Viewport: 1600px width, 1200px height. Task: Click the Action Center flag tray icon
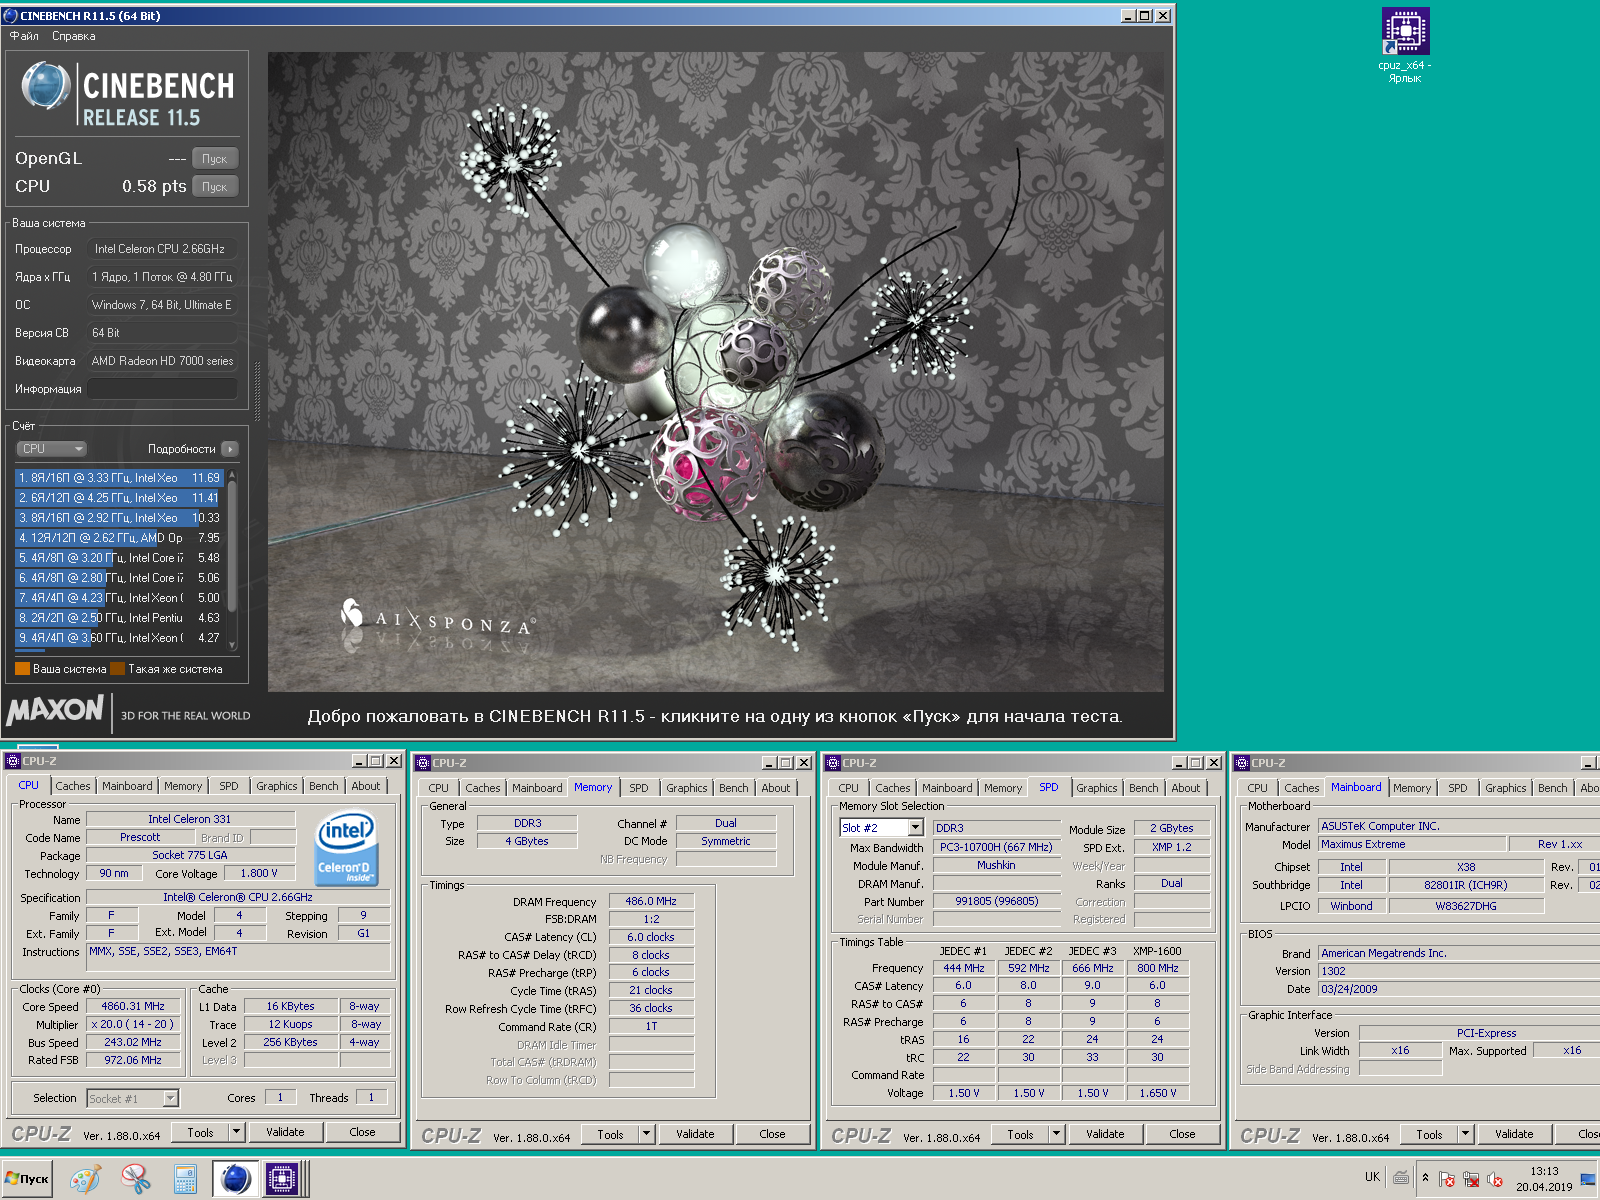[x=1446, y=1179]
